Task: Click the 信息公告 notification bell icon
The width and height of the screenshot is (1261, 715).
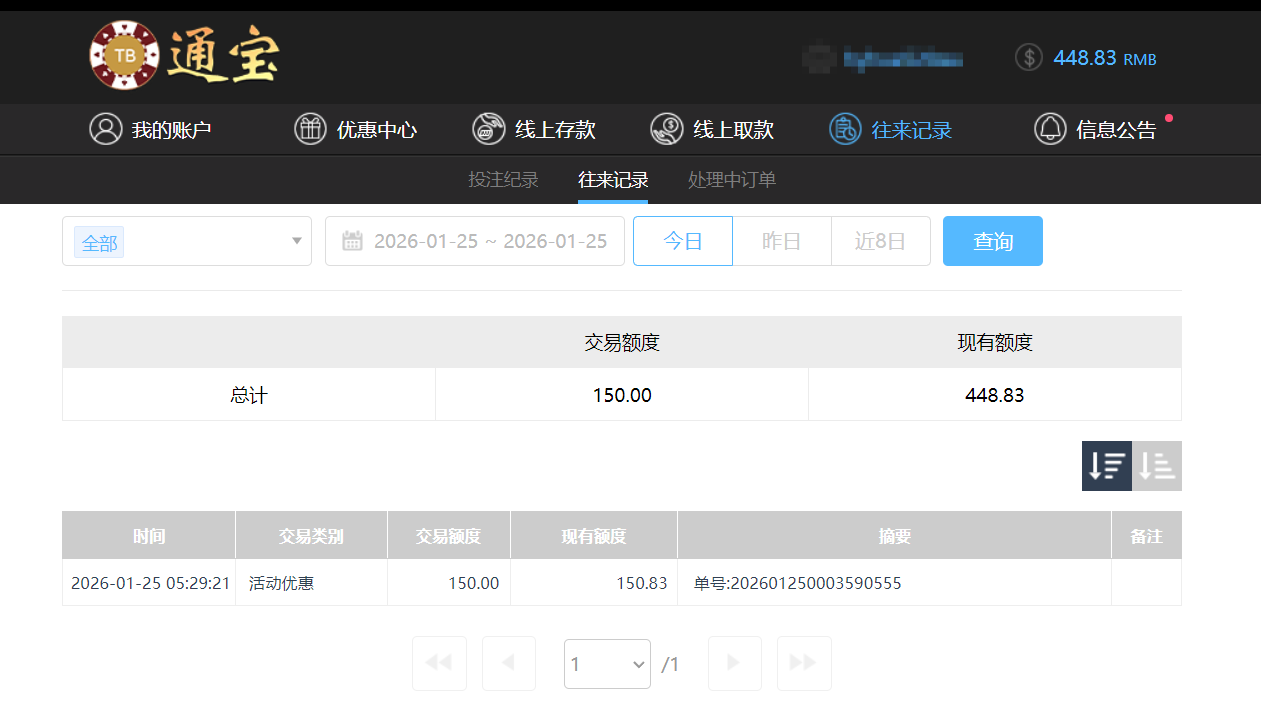Action: coord(1050,128)
